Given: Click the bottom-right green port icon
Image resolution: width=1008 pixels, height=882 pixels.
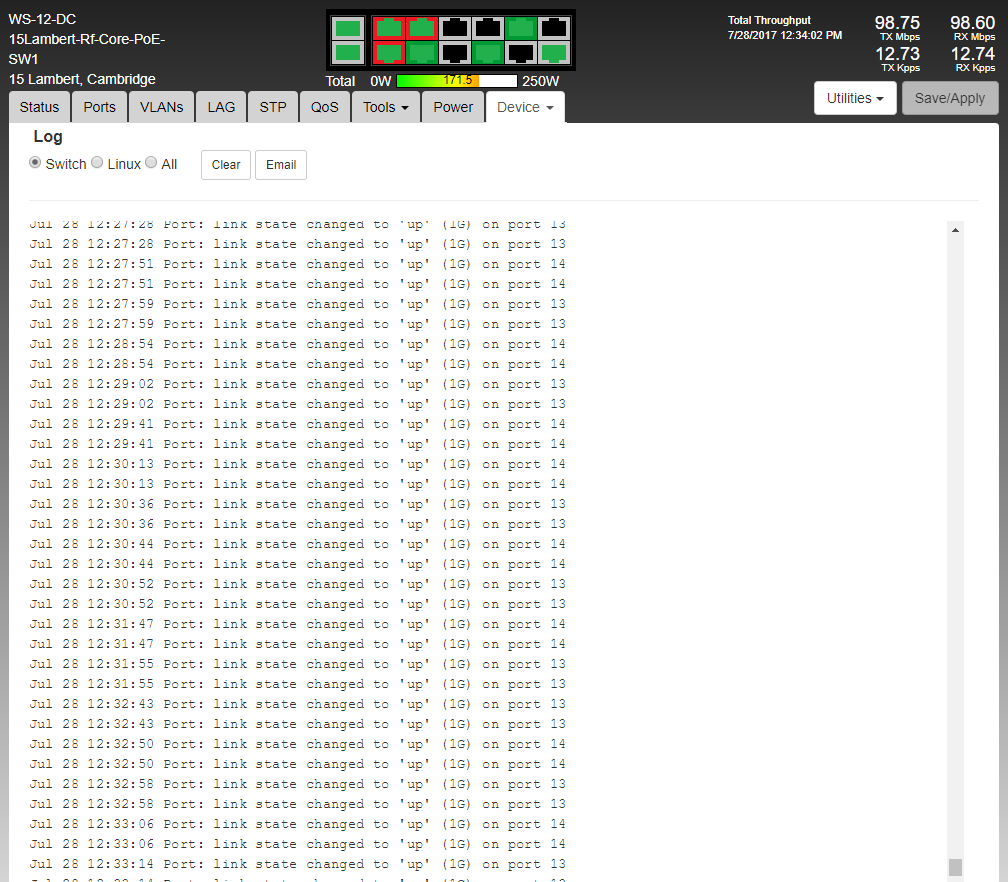Looking at the screenshot, I should [x=554, y=52].
